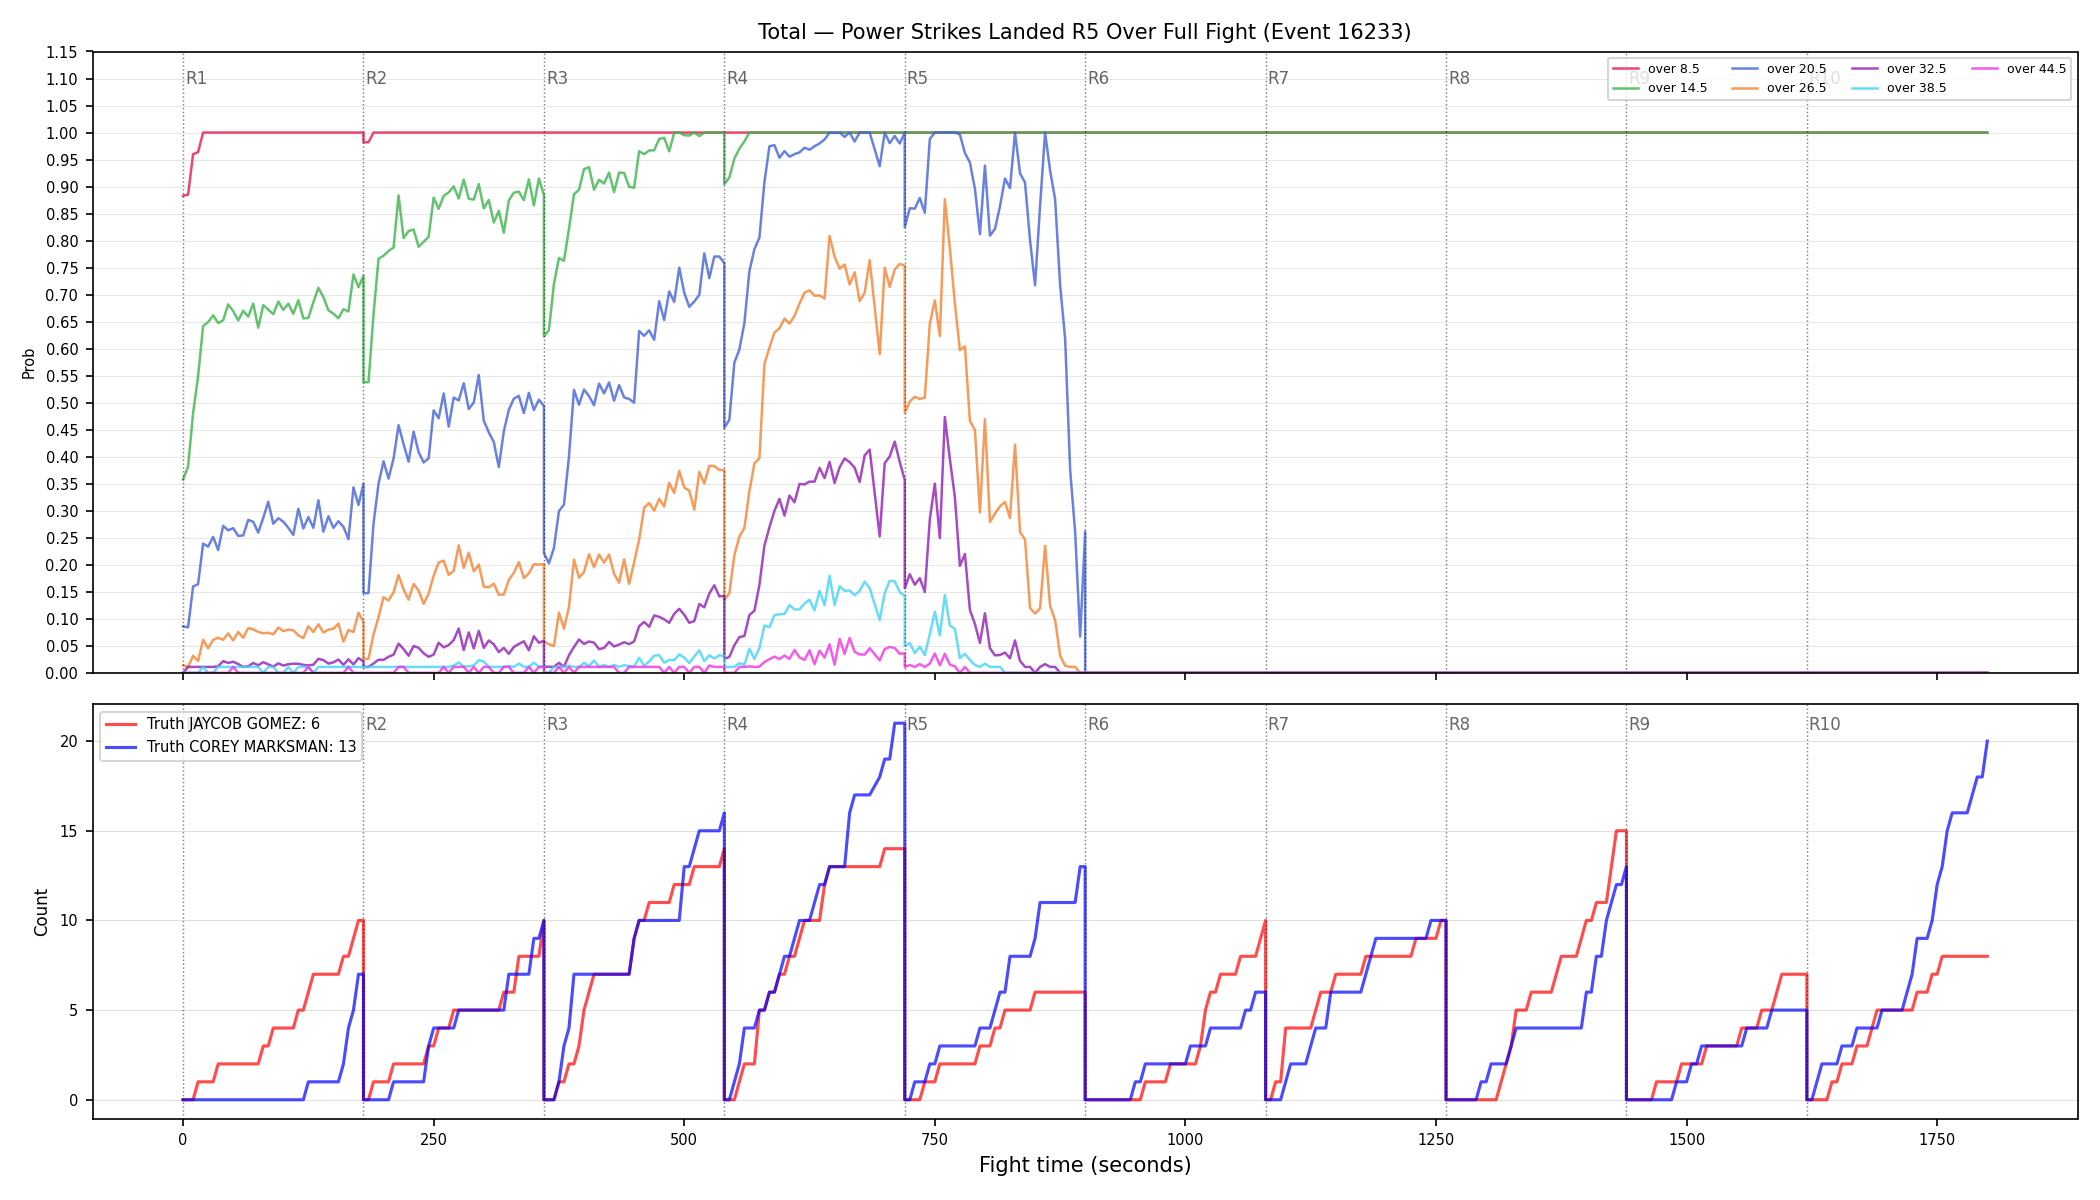This screenshot has height=1200, width=2100.
Task: Click the R2 round label in Count chart
Action: pos(376,724)
